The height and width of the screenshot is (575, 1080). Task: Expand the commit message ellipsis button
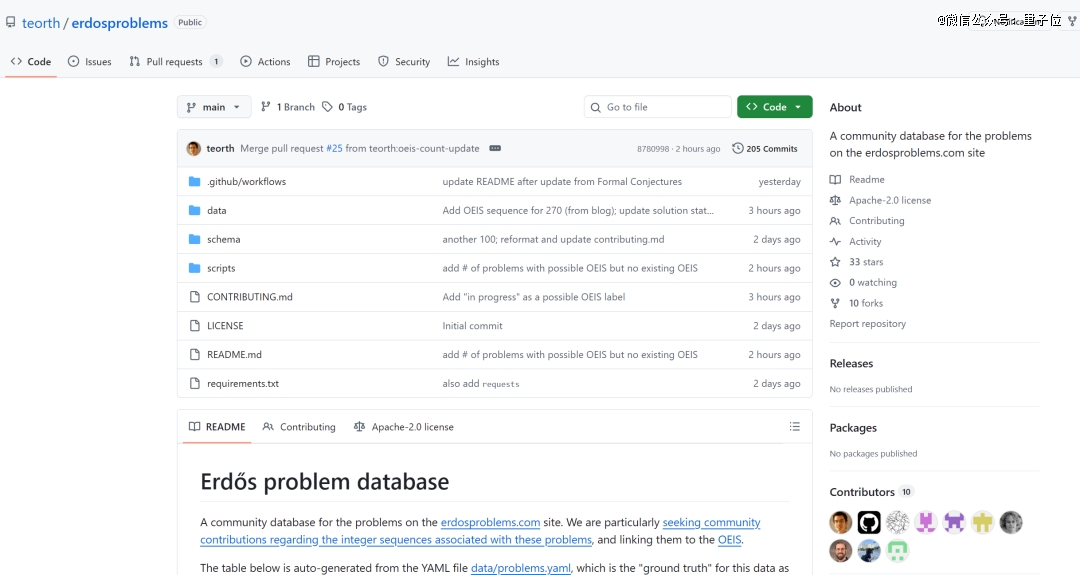494,149
